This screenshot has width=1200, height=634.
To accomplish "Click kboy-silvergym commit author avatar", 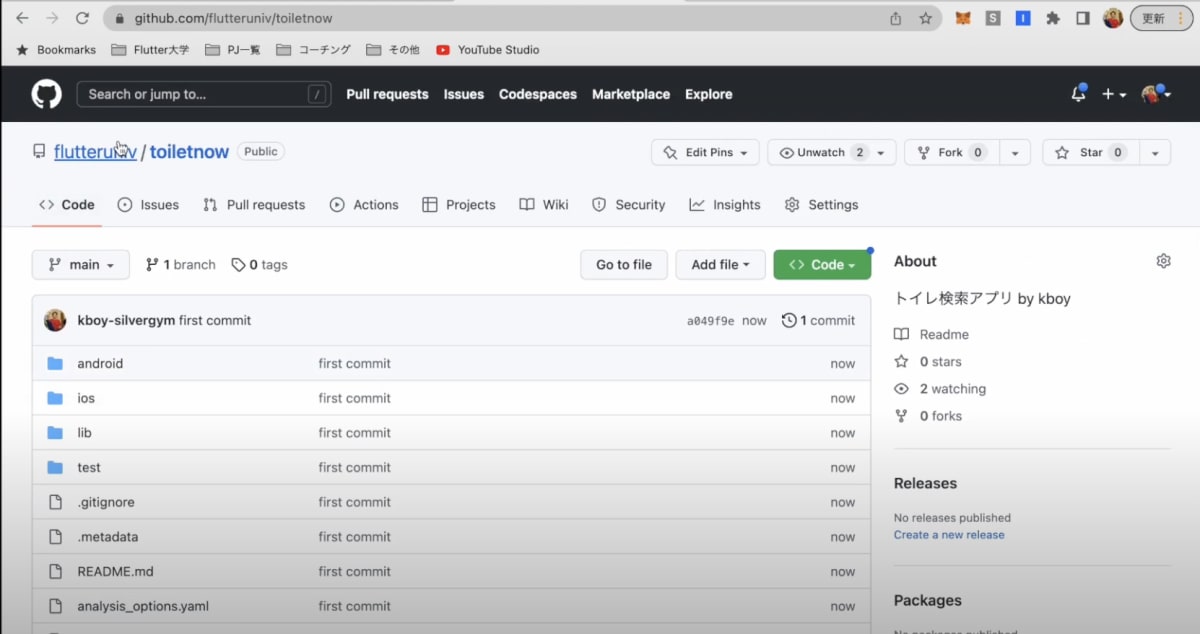I will pos(55,320).
